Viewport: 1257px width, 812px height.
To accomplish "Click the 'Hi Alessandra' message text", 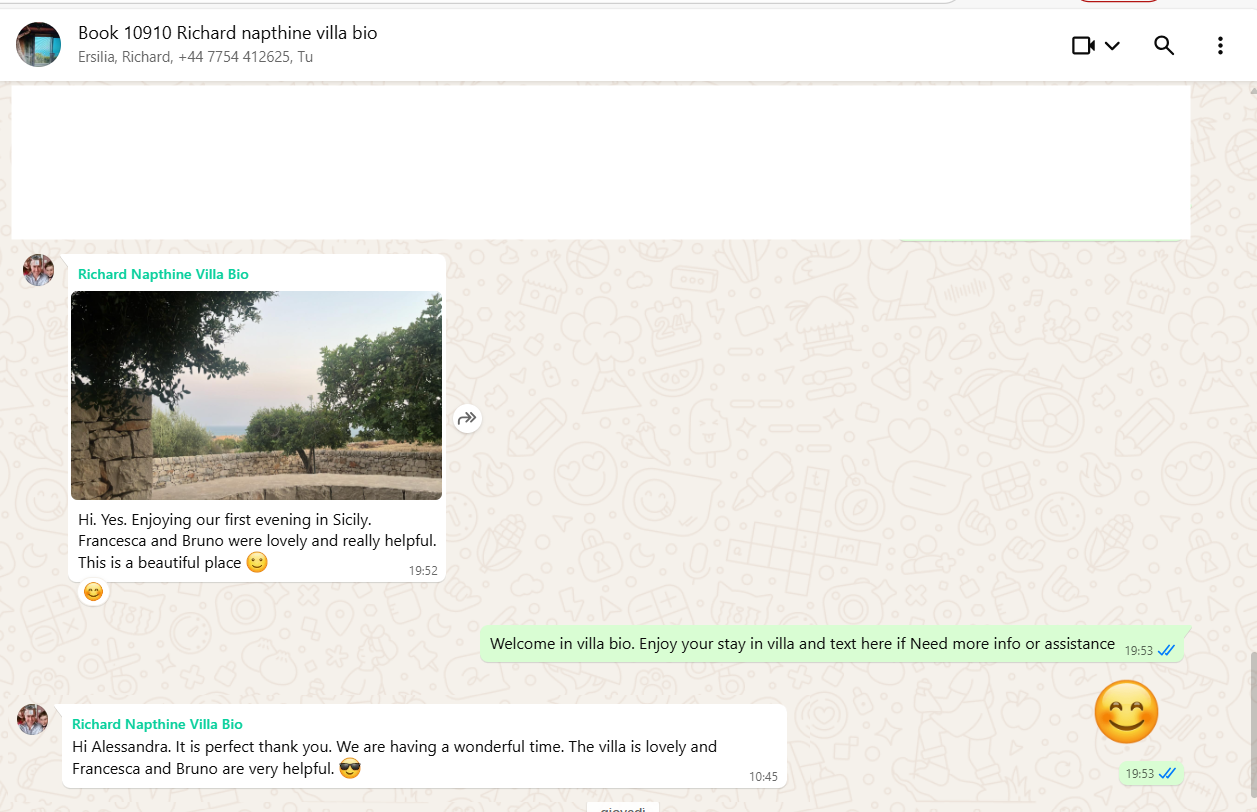I will point(394,757).
